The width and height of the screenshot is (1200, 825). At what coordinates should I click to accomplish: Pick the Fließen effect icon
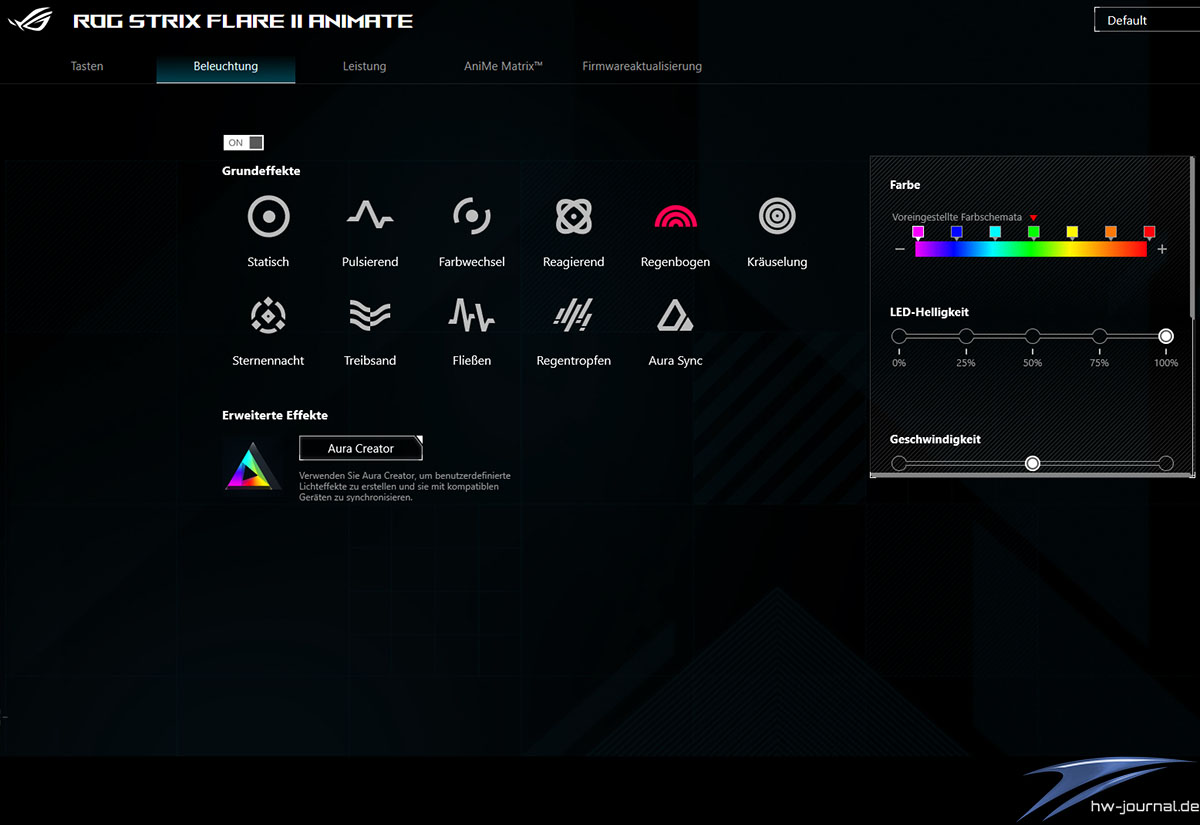471,315
